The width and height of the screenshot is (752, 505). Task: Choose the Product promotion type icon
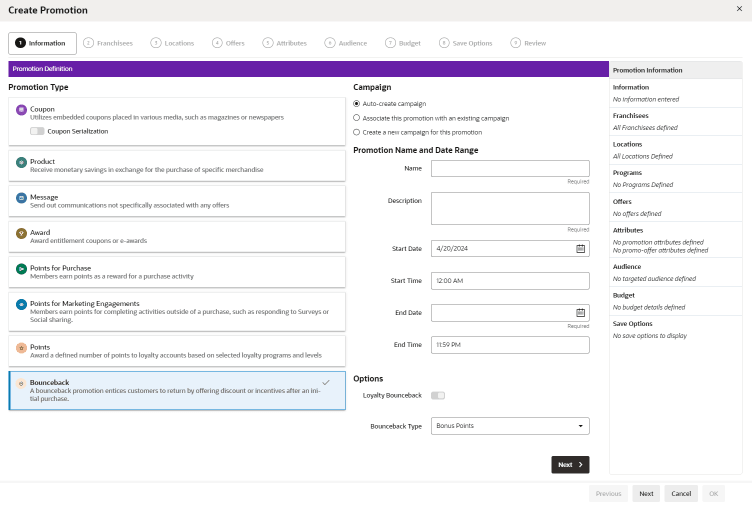pos(21,162)
